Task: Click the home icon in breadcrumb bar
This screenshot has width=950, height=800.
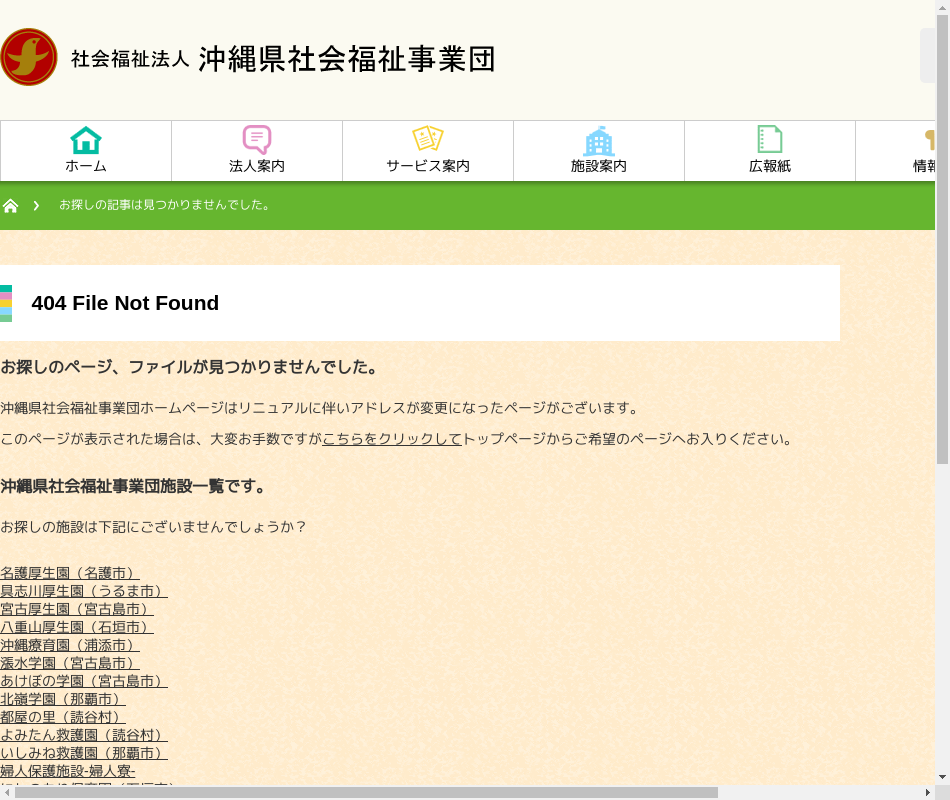Action: [11, 206]
